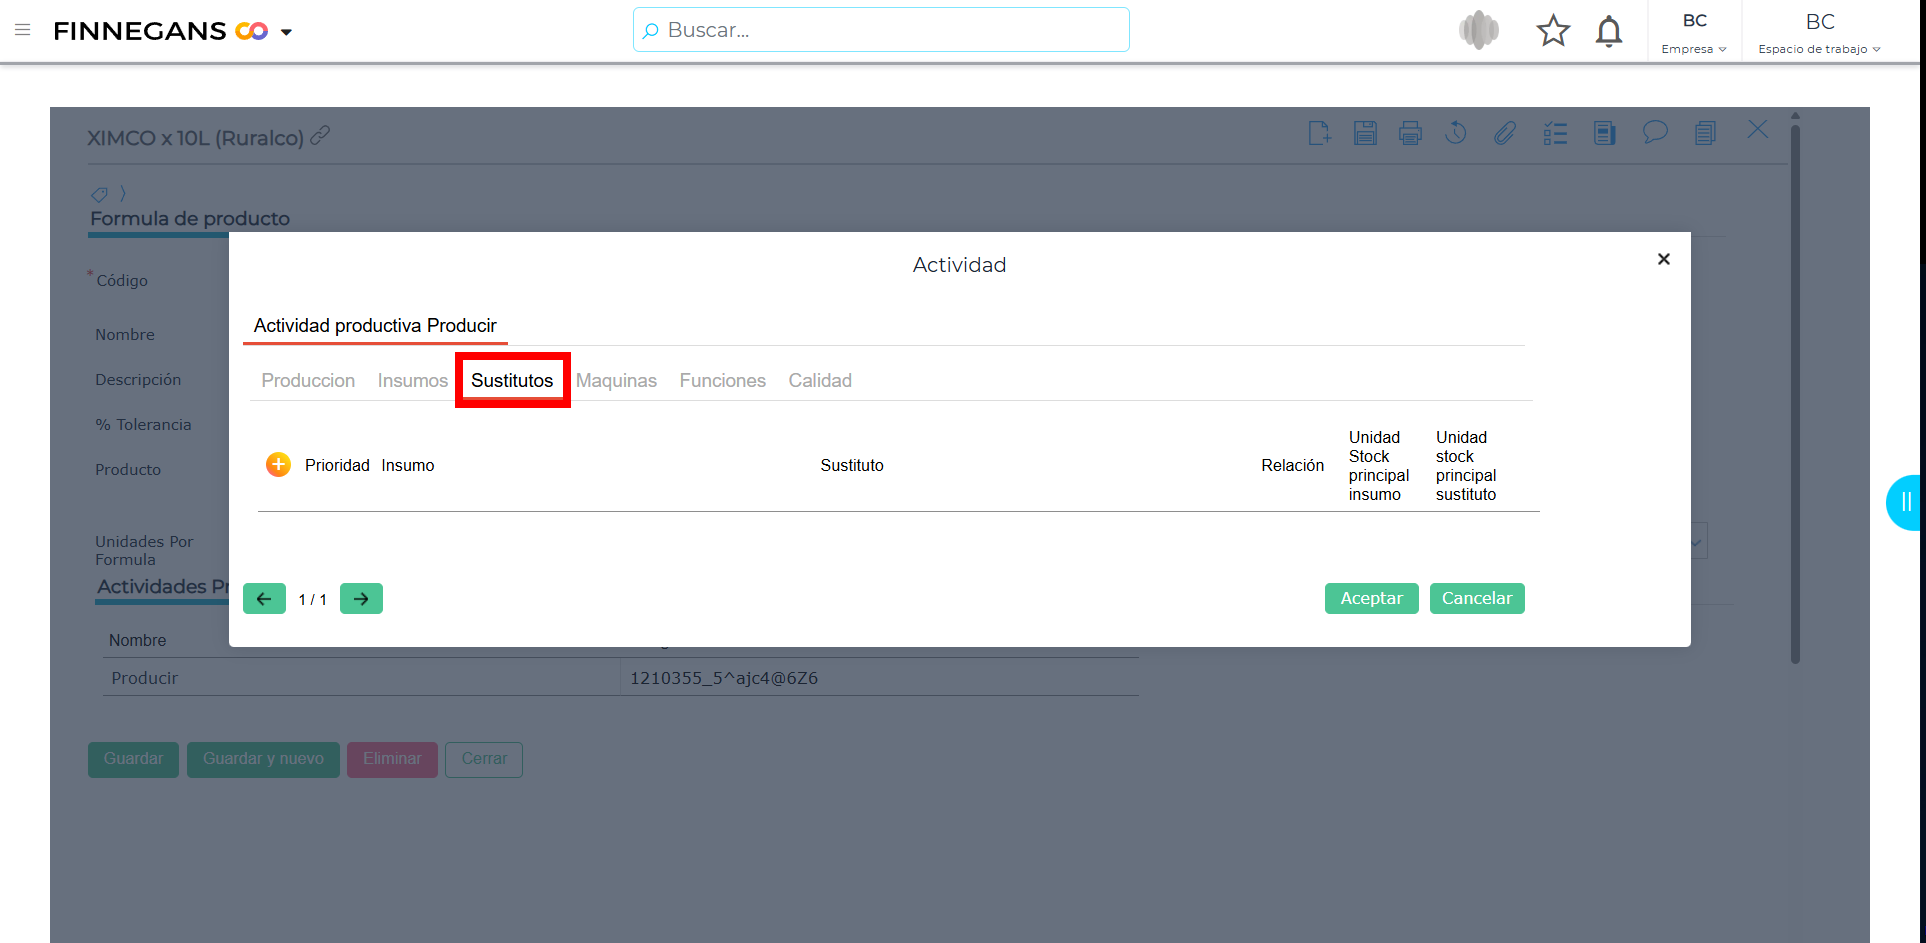Click the Unidad stock principal sustituto header

click(1466, 466)
